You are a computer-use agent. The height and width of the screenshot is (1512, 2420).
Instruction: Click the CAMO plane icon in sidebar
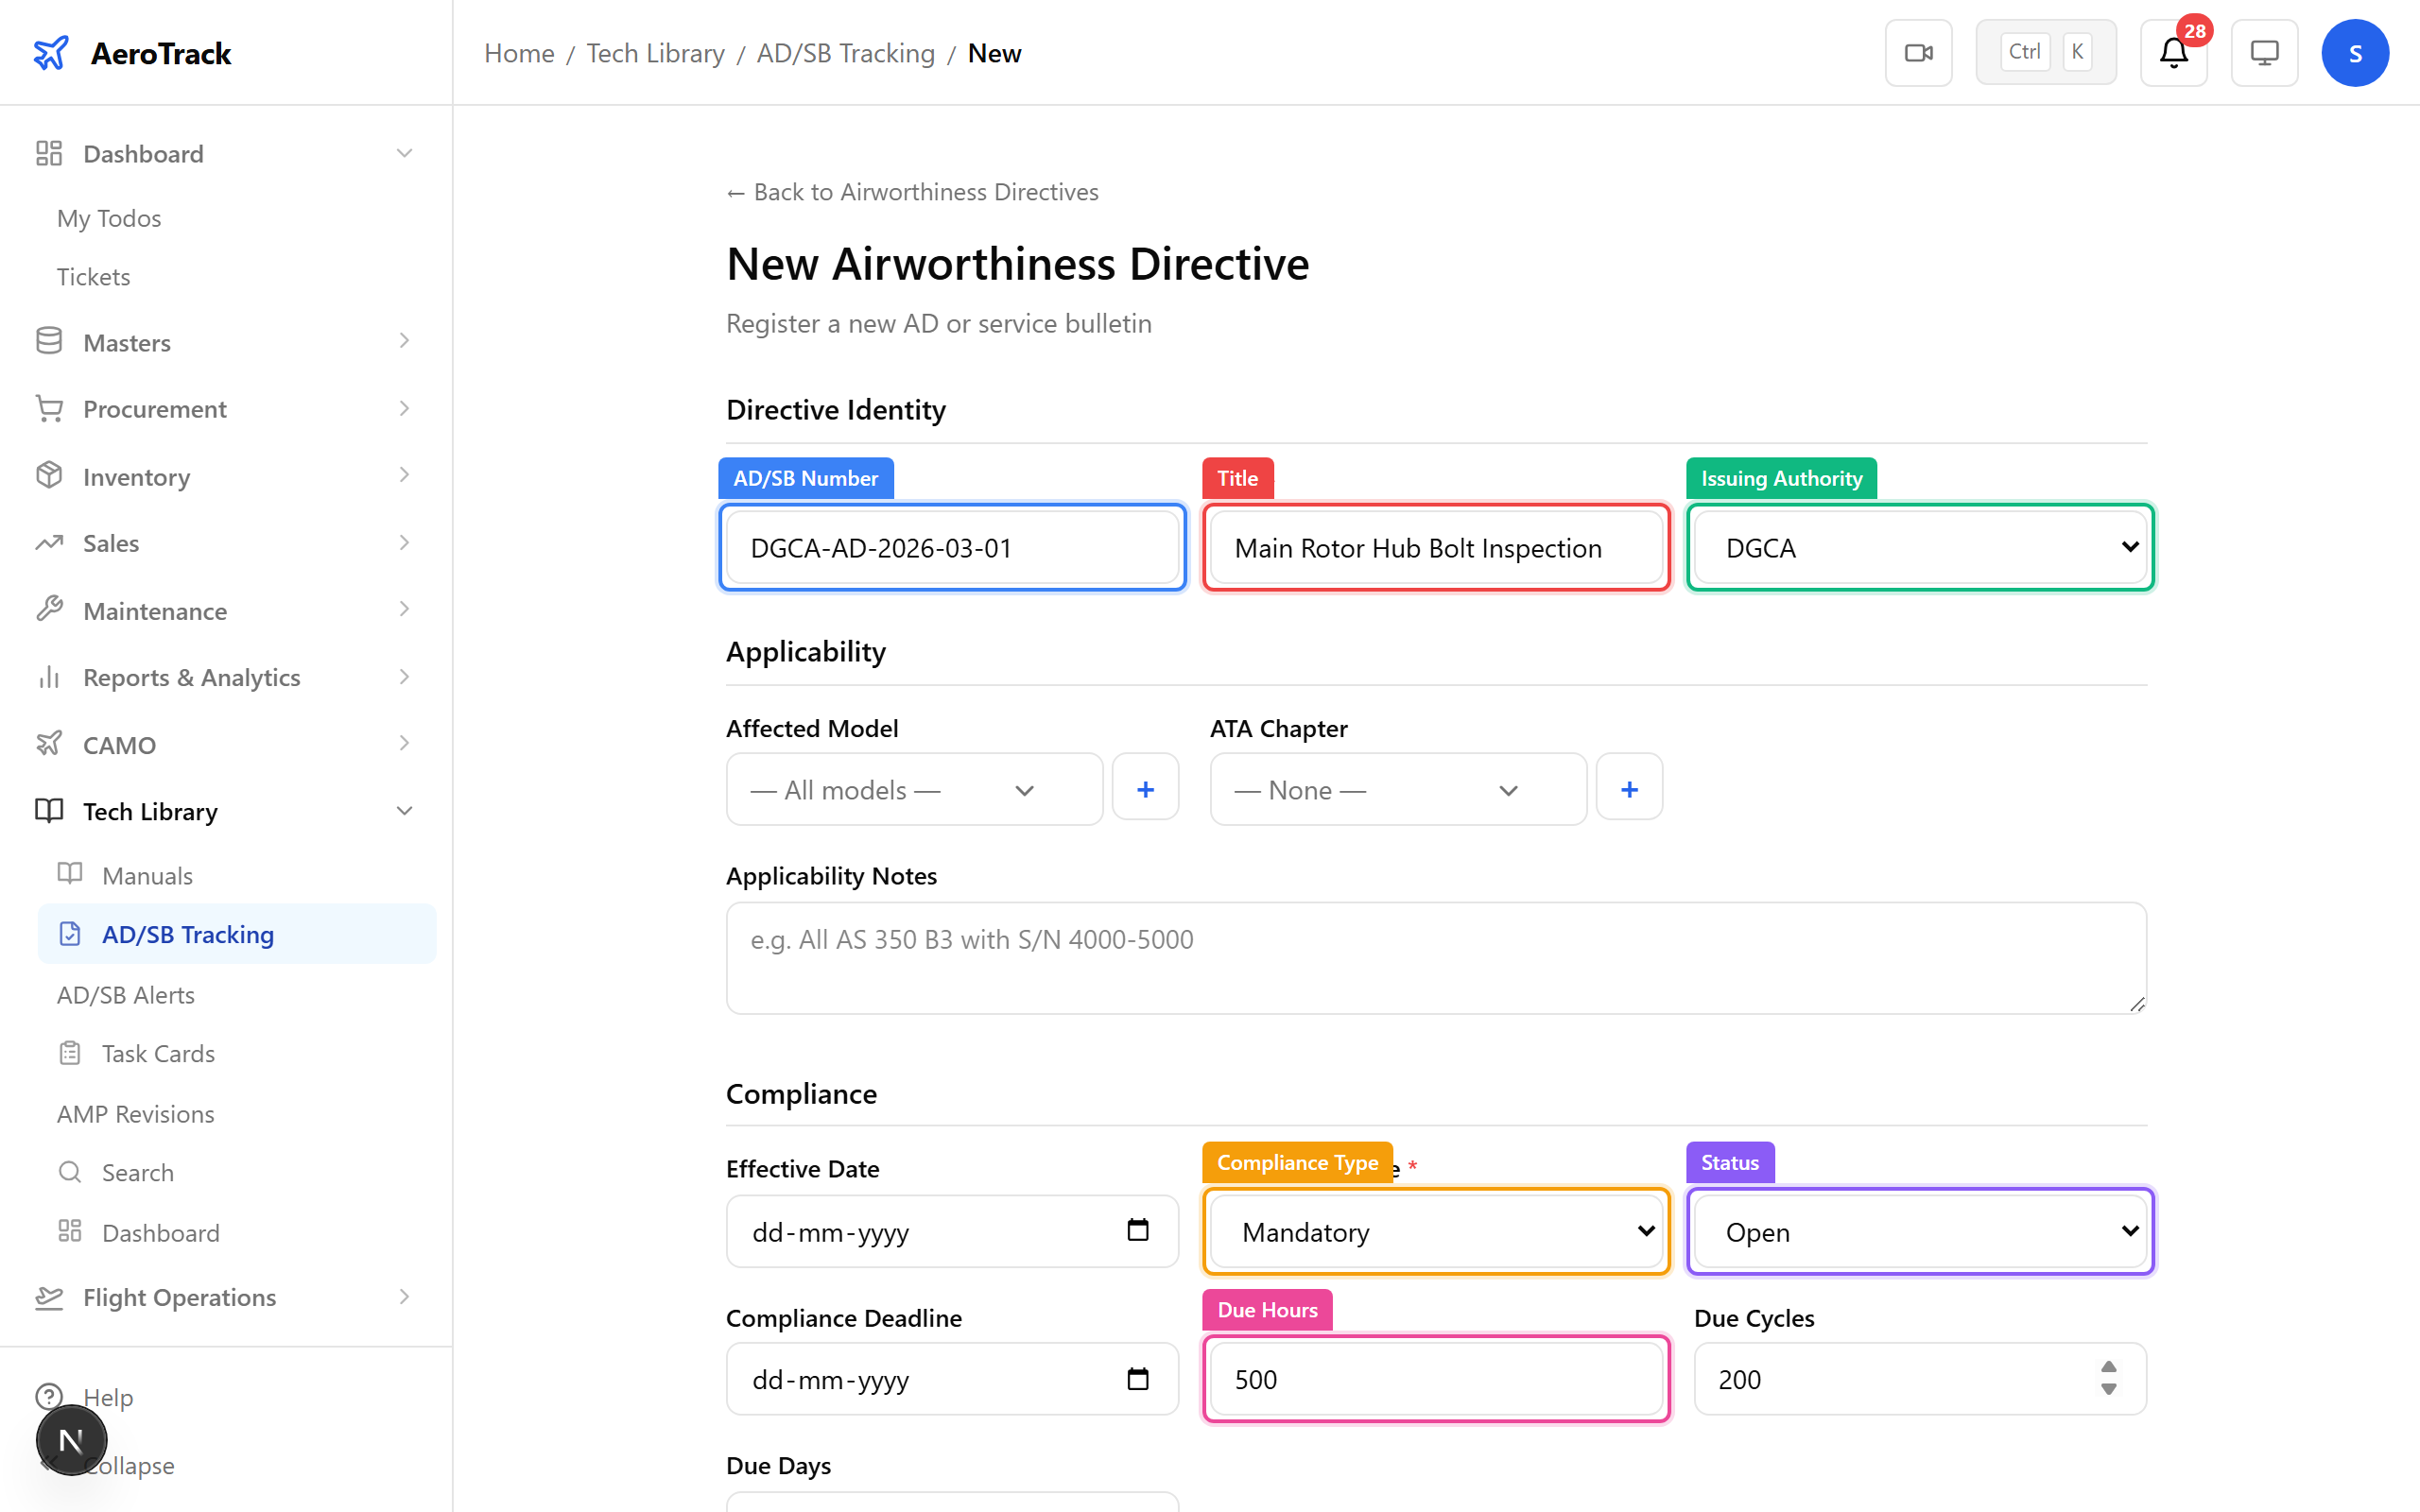tap(49, 744)
